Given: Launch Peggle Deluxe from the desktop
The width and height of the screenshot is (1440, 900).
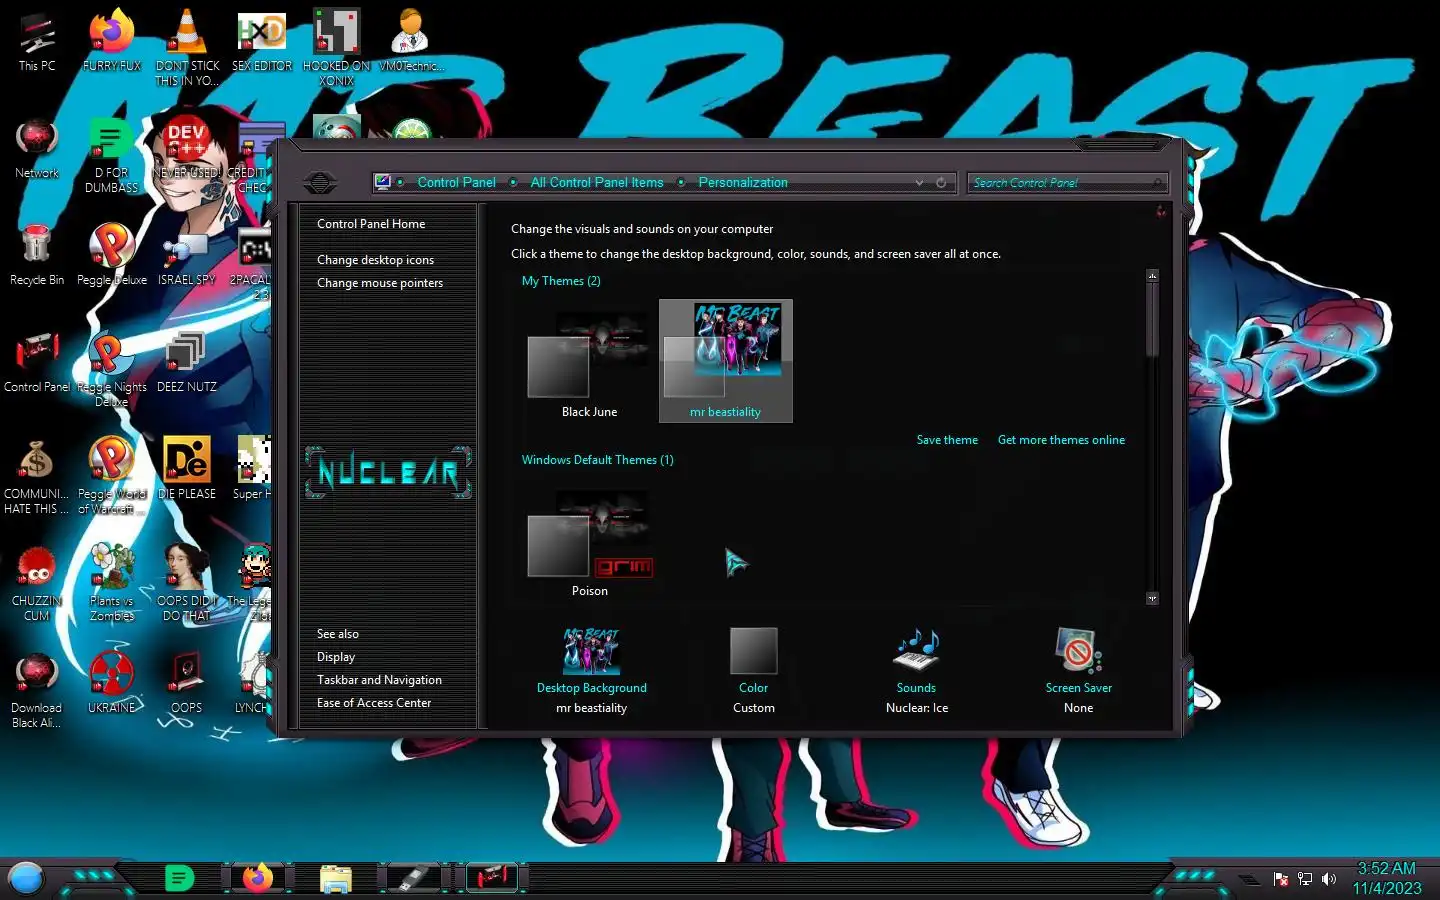Looking at the screenshot, I should click(112, 256).
